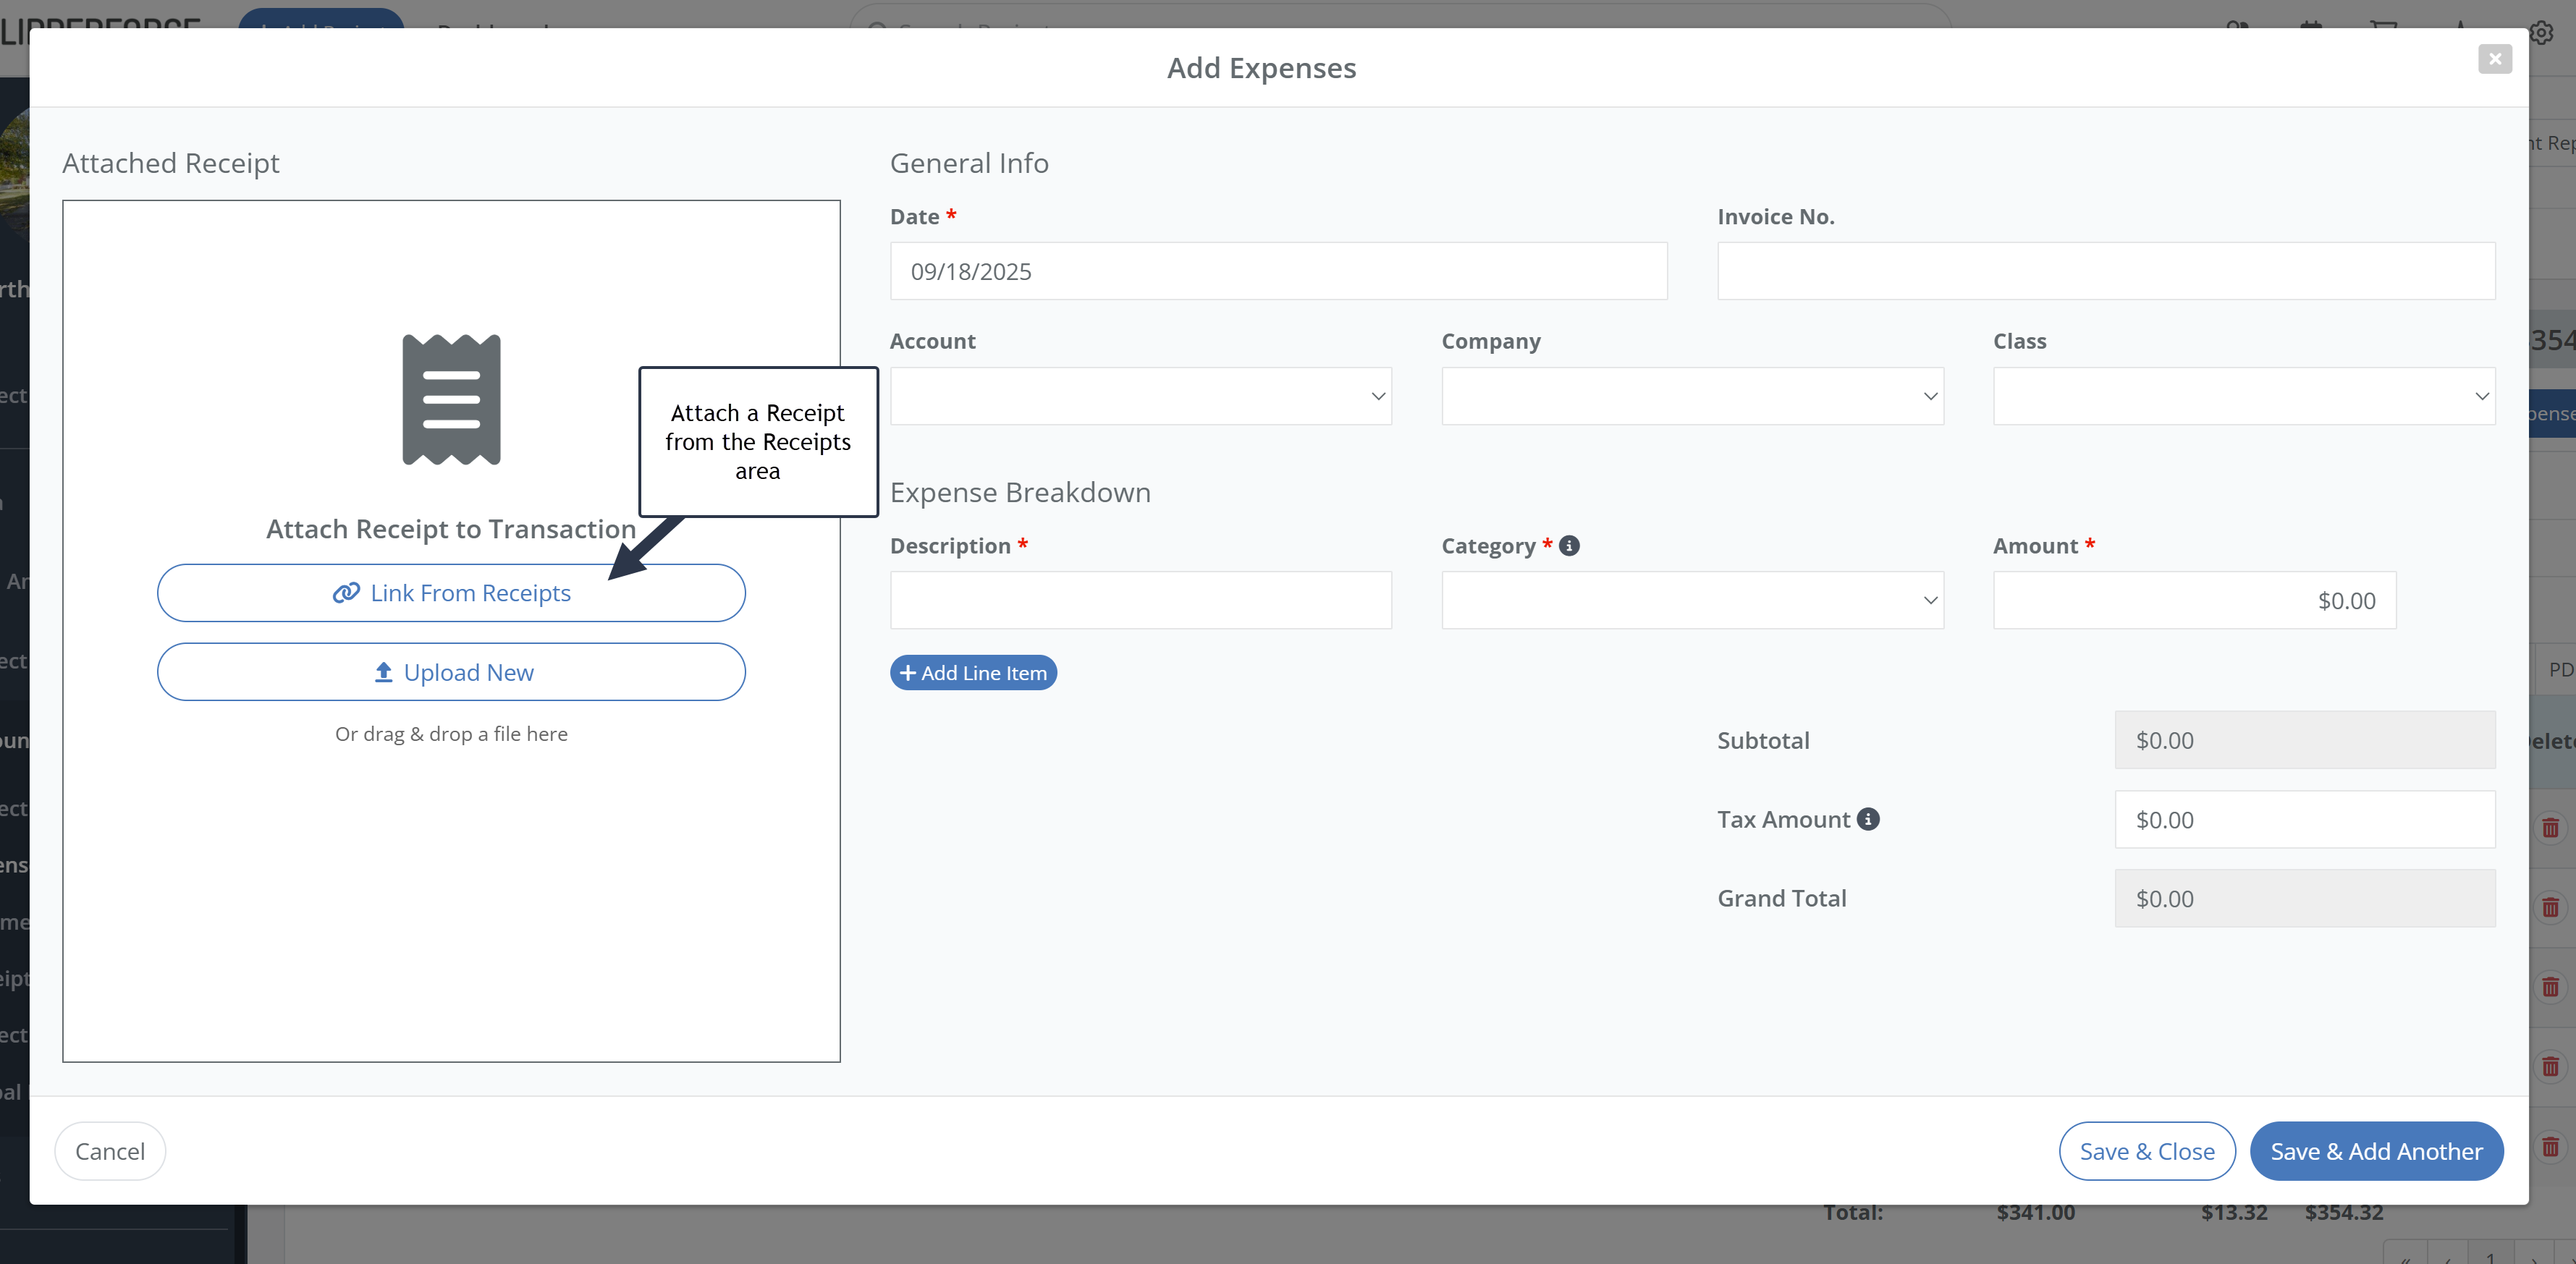Viewport: 2576px width, 1264px height.
Task: Click Link From Receipts button
Action: point(451,593)
